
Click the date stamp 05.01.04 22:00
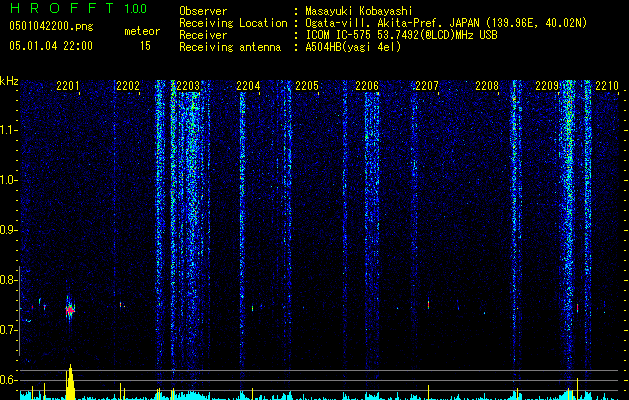(51, 45)
